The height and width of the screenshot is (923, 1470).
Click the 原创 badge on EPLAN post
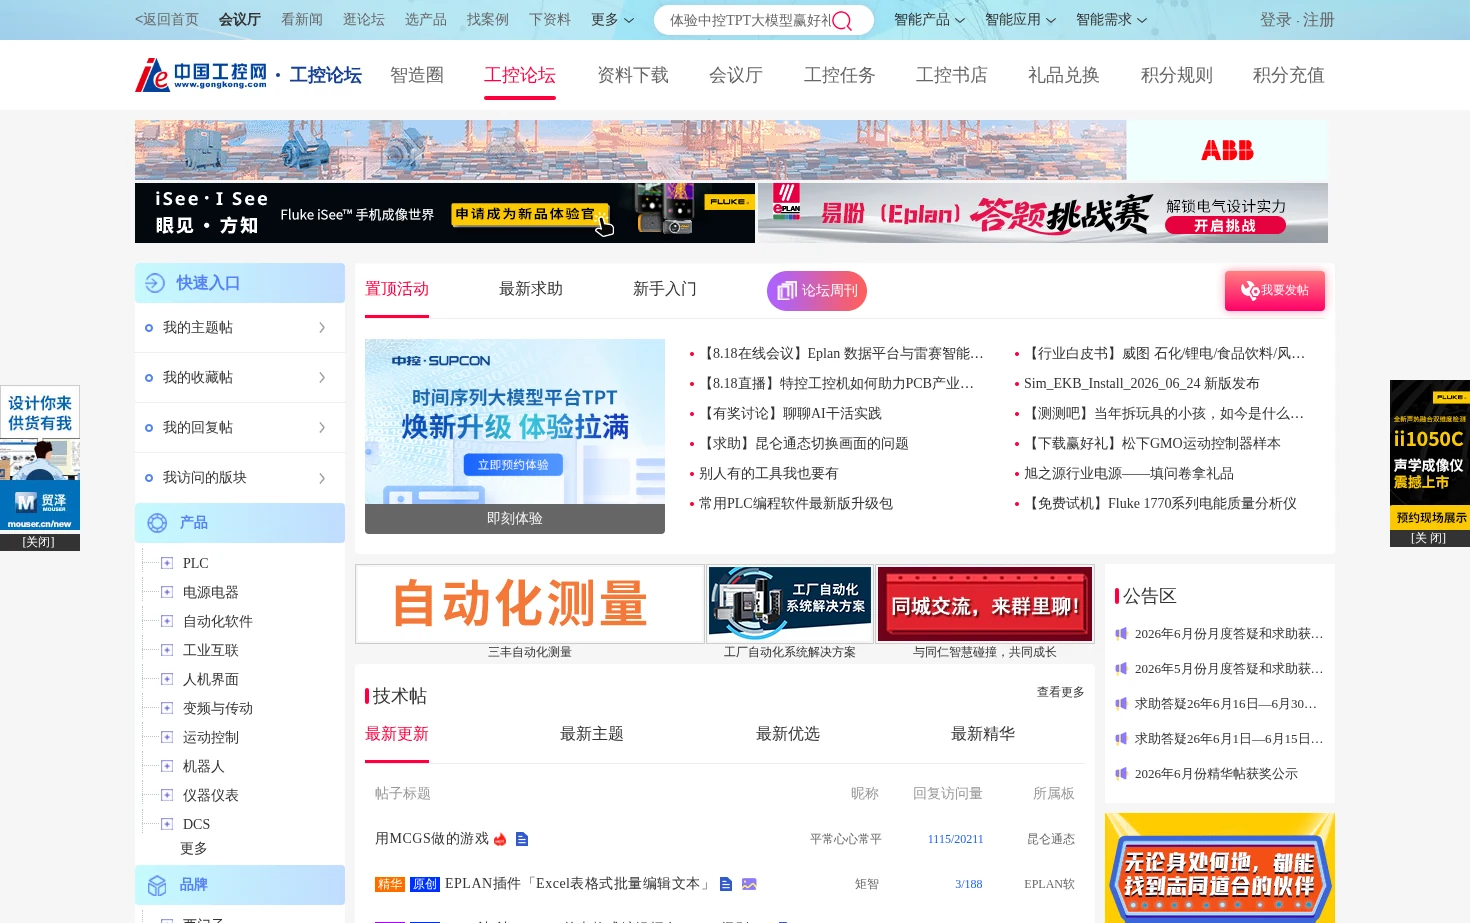click(425, 884)
